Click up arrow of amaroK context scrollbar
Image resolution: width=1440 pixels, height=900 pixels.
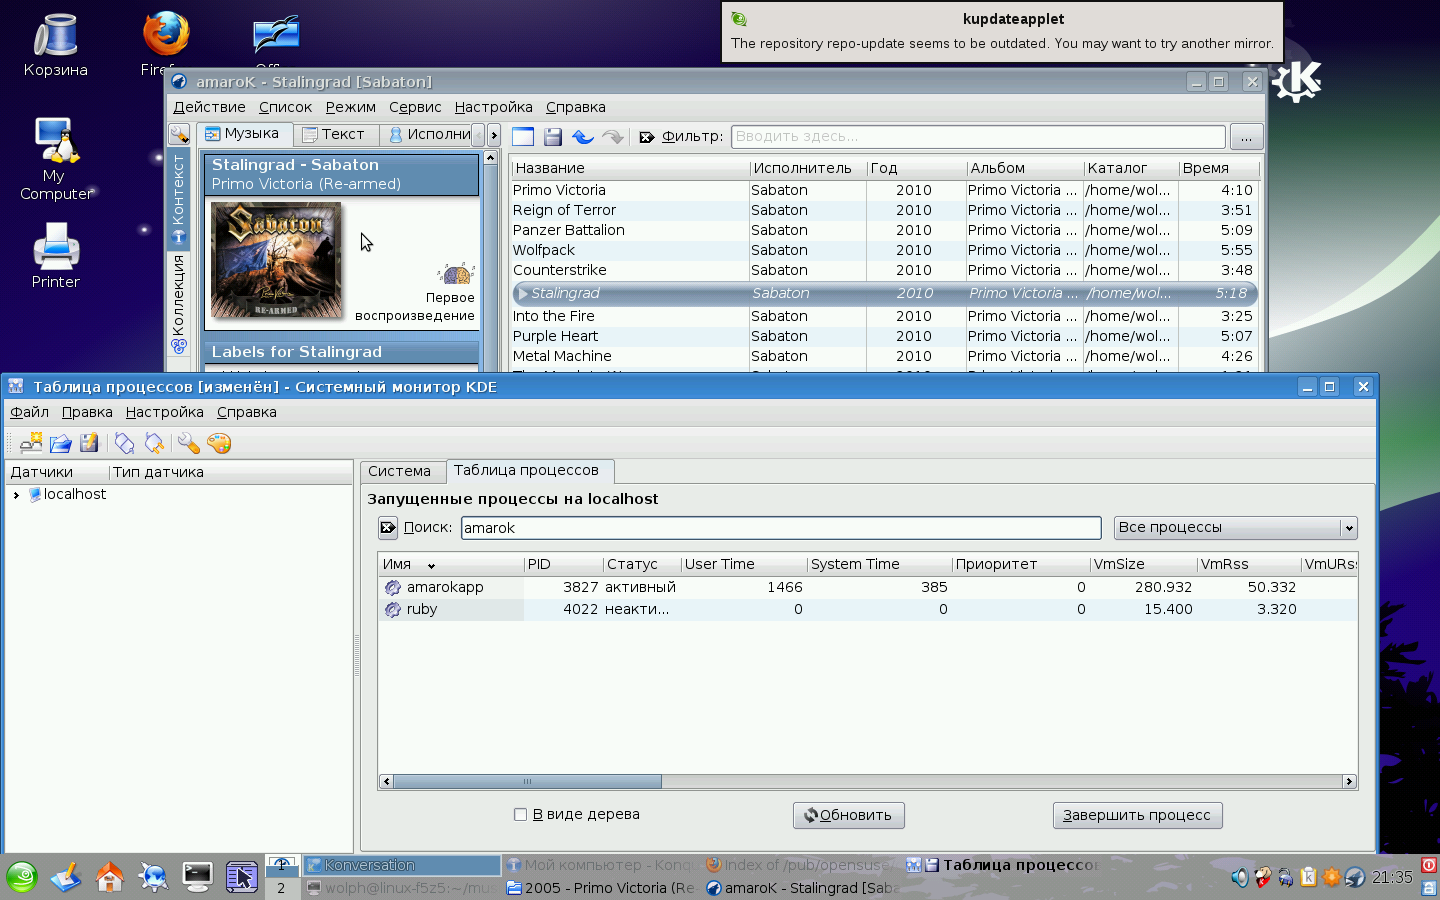[x=490, y=158]
